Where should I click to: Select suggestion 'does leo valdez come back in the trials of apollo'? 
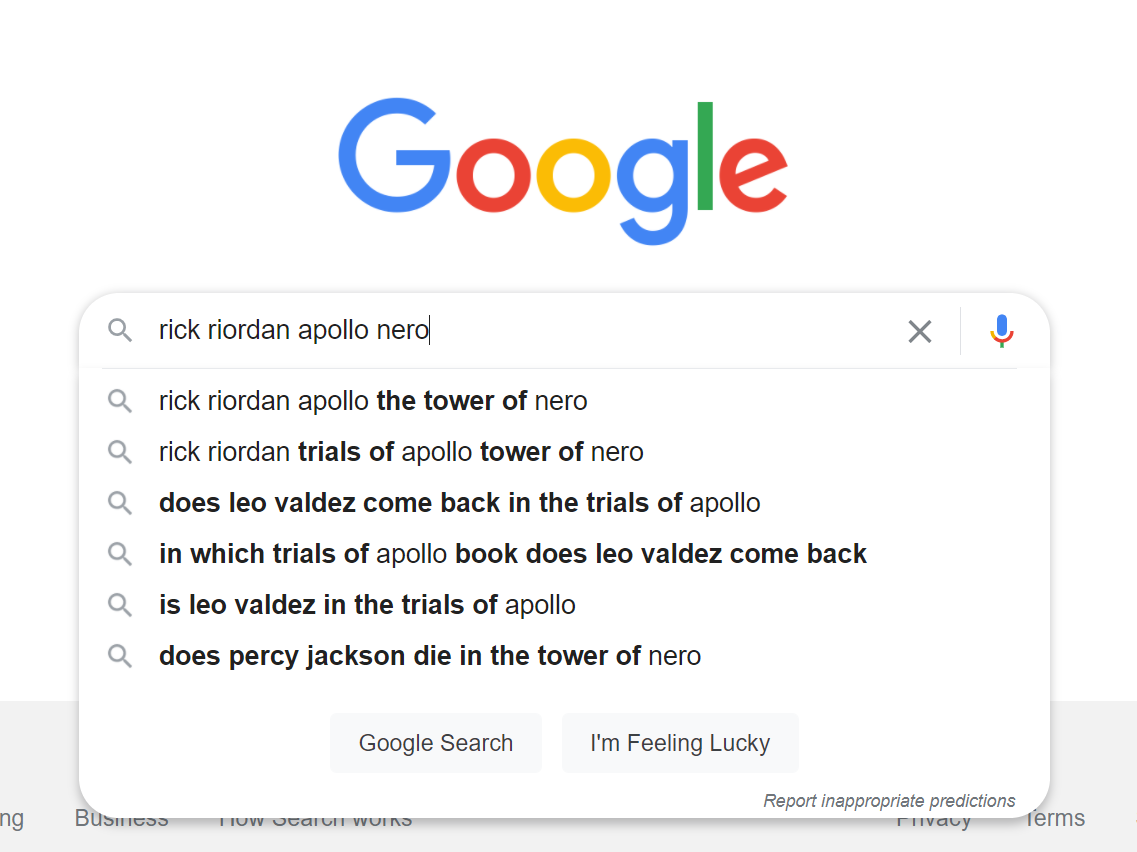coord(459,502)
